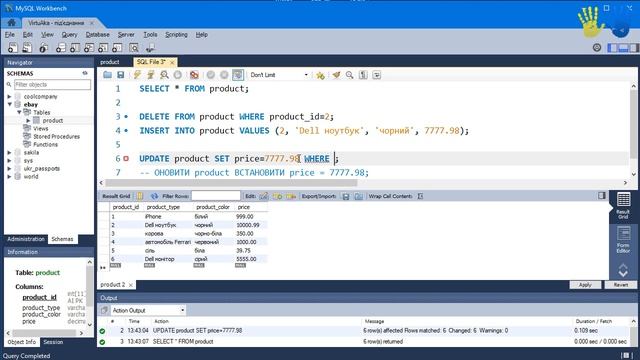Click the create new function toolbar icon
This screenshot has width=640, height=360.
[117, 48]
